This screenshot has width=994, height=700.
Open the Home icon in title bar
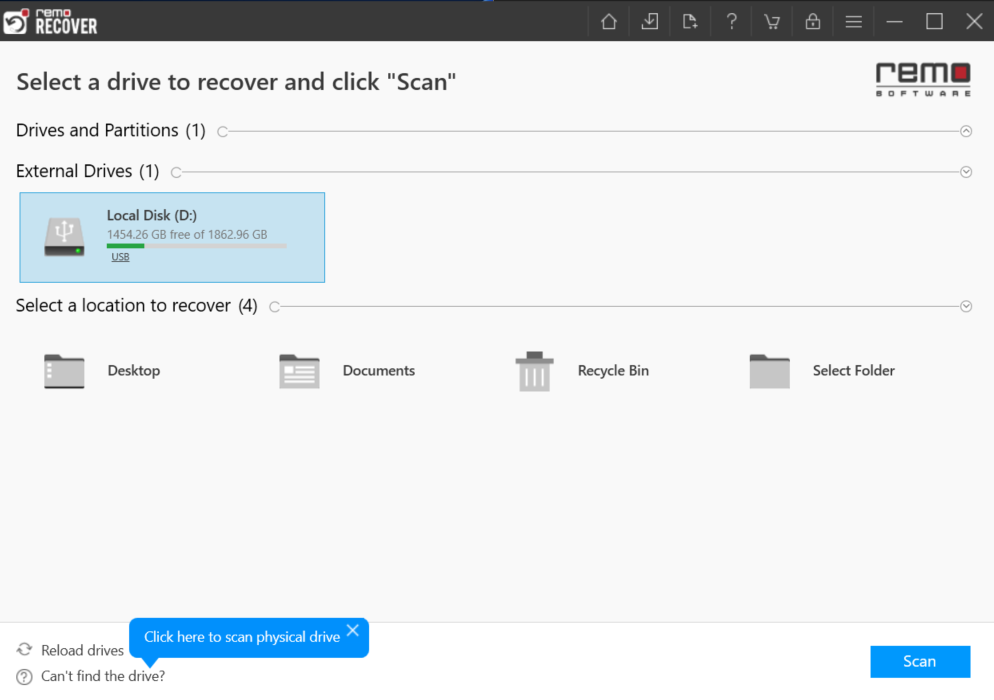point(609,22)
